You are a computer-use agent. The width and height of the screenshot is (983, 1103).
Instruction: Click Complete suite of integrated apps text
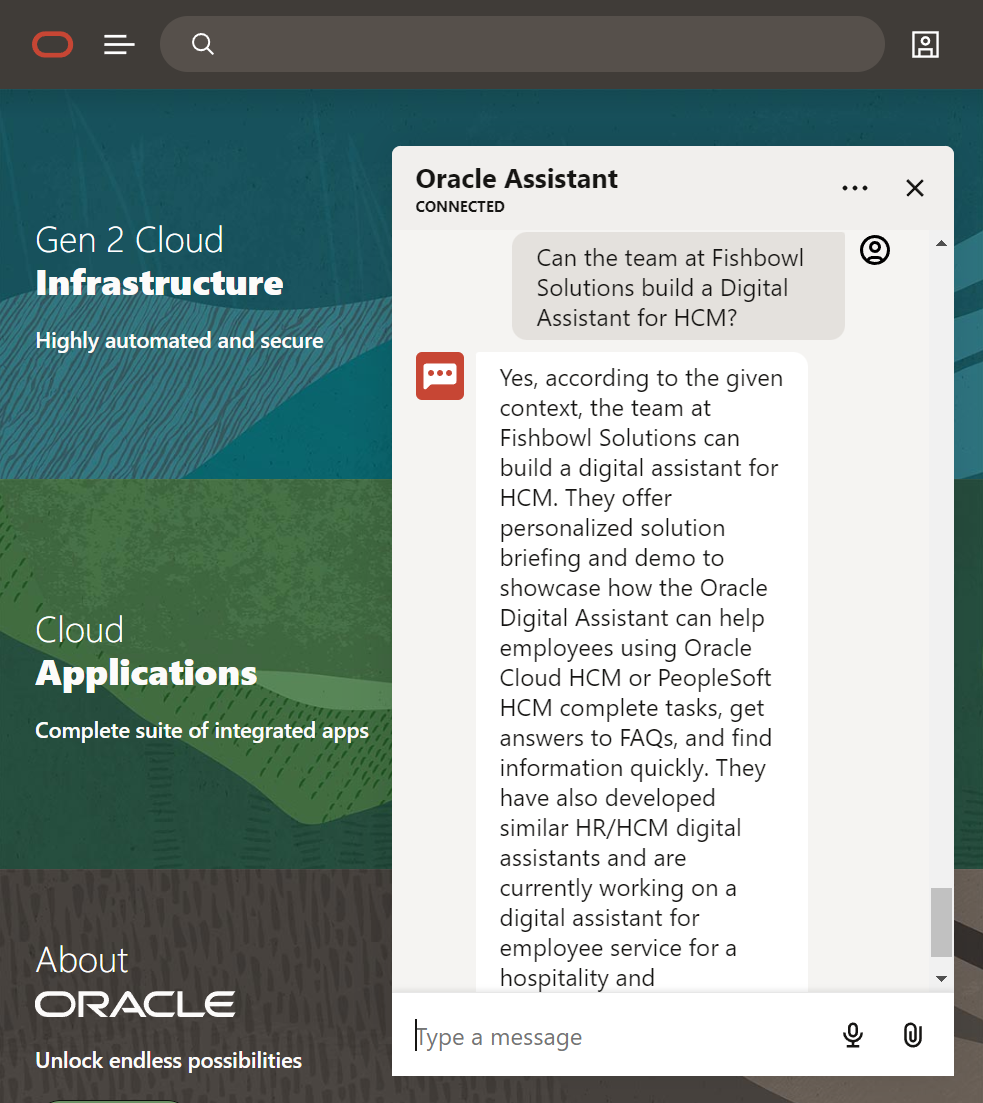tap(202, 731)
